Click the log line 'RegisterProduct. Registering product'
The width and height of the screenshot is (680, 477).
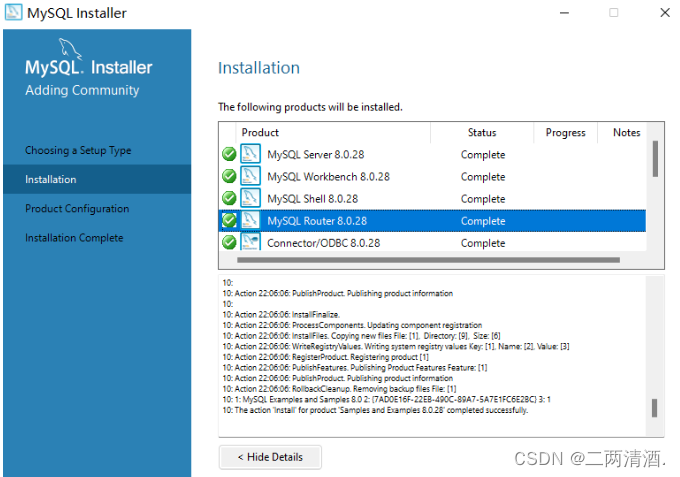[325, 357]
